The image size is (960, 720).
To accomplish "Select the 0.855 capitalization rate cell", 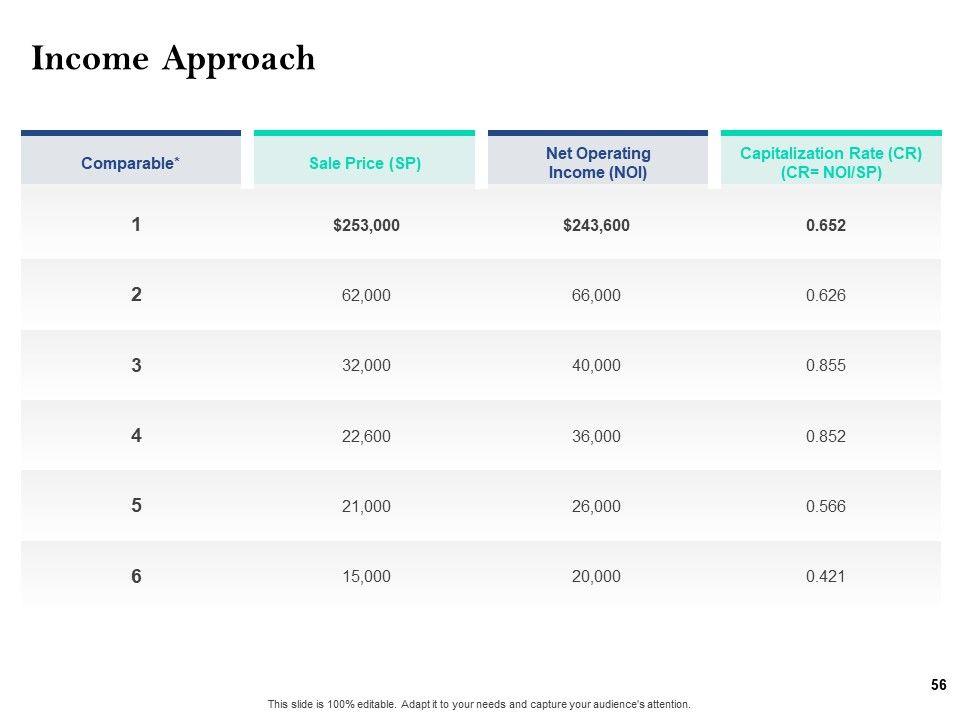I will tap(826, 366).
